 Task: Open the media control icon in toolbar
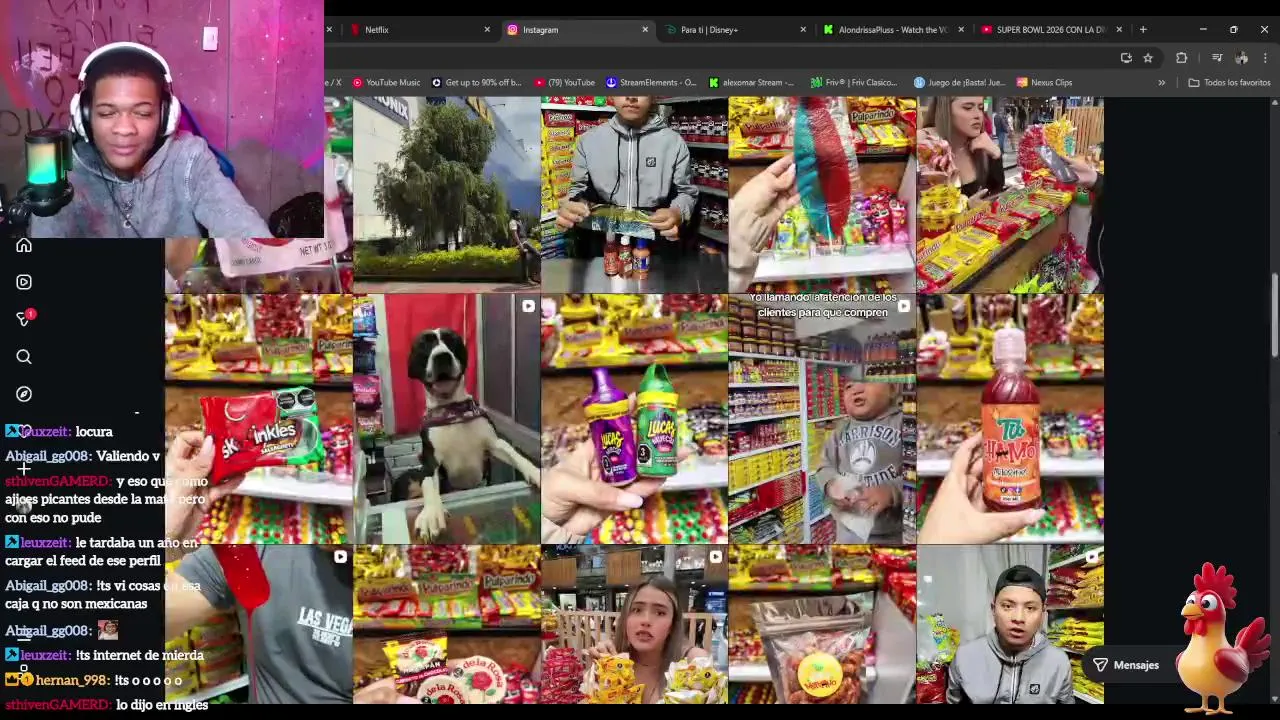tap(1217, 58)
